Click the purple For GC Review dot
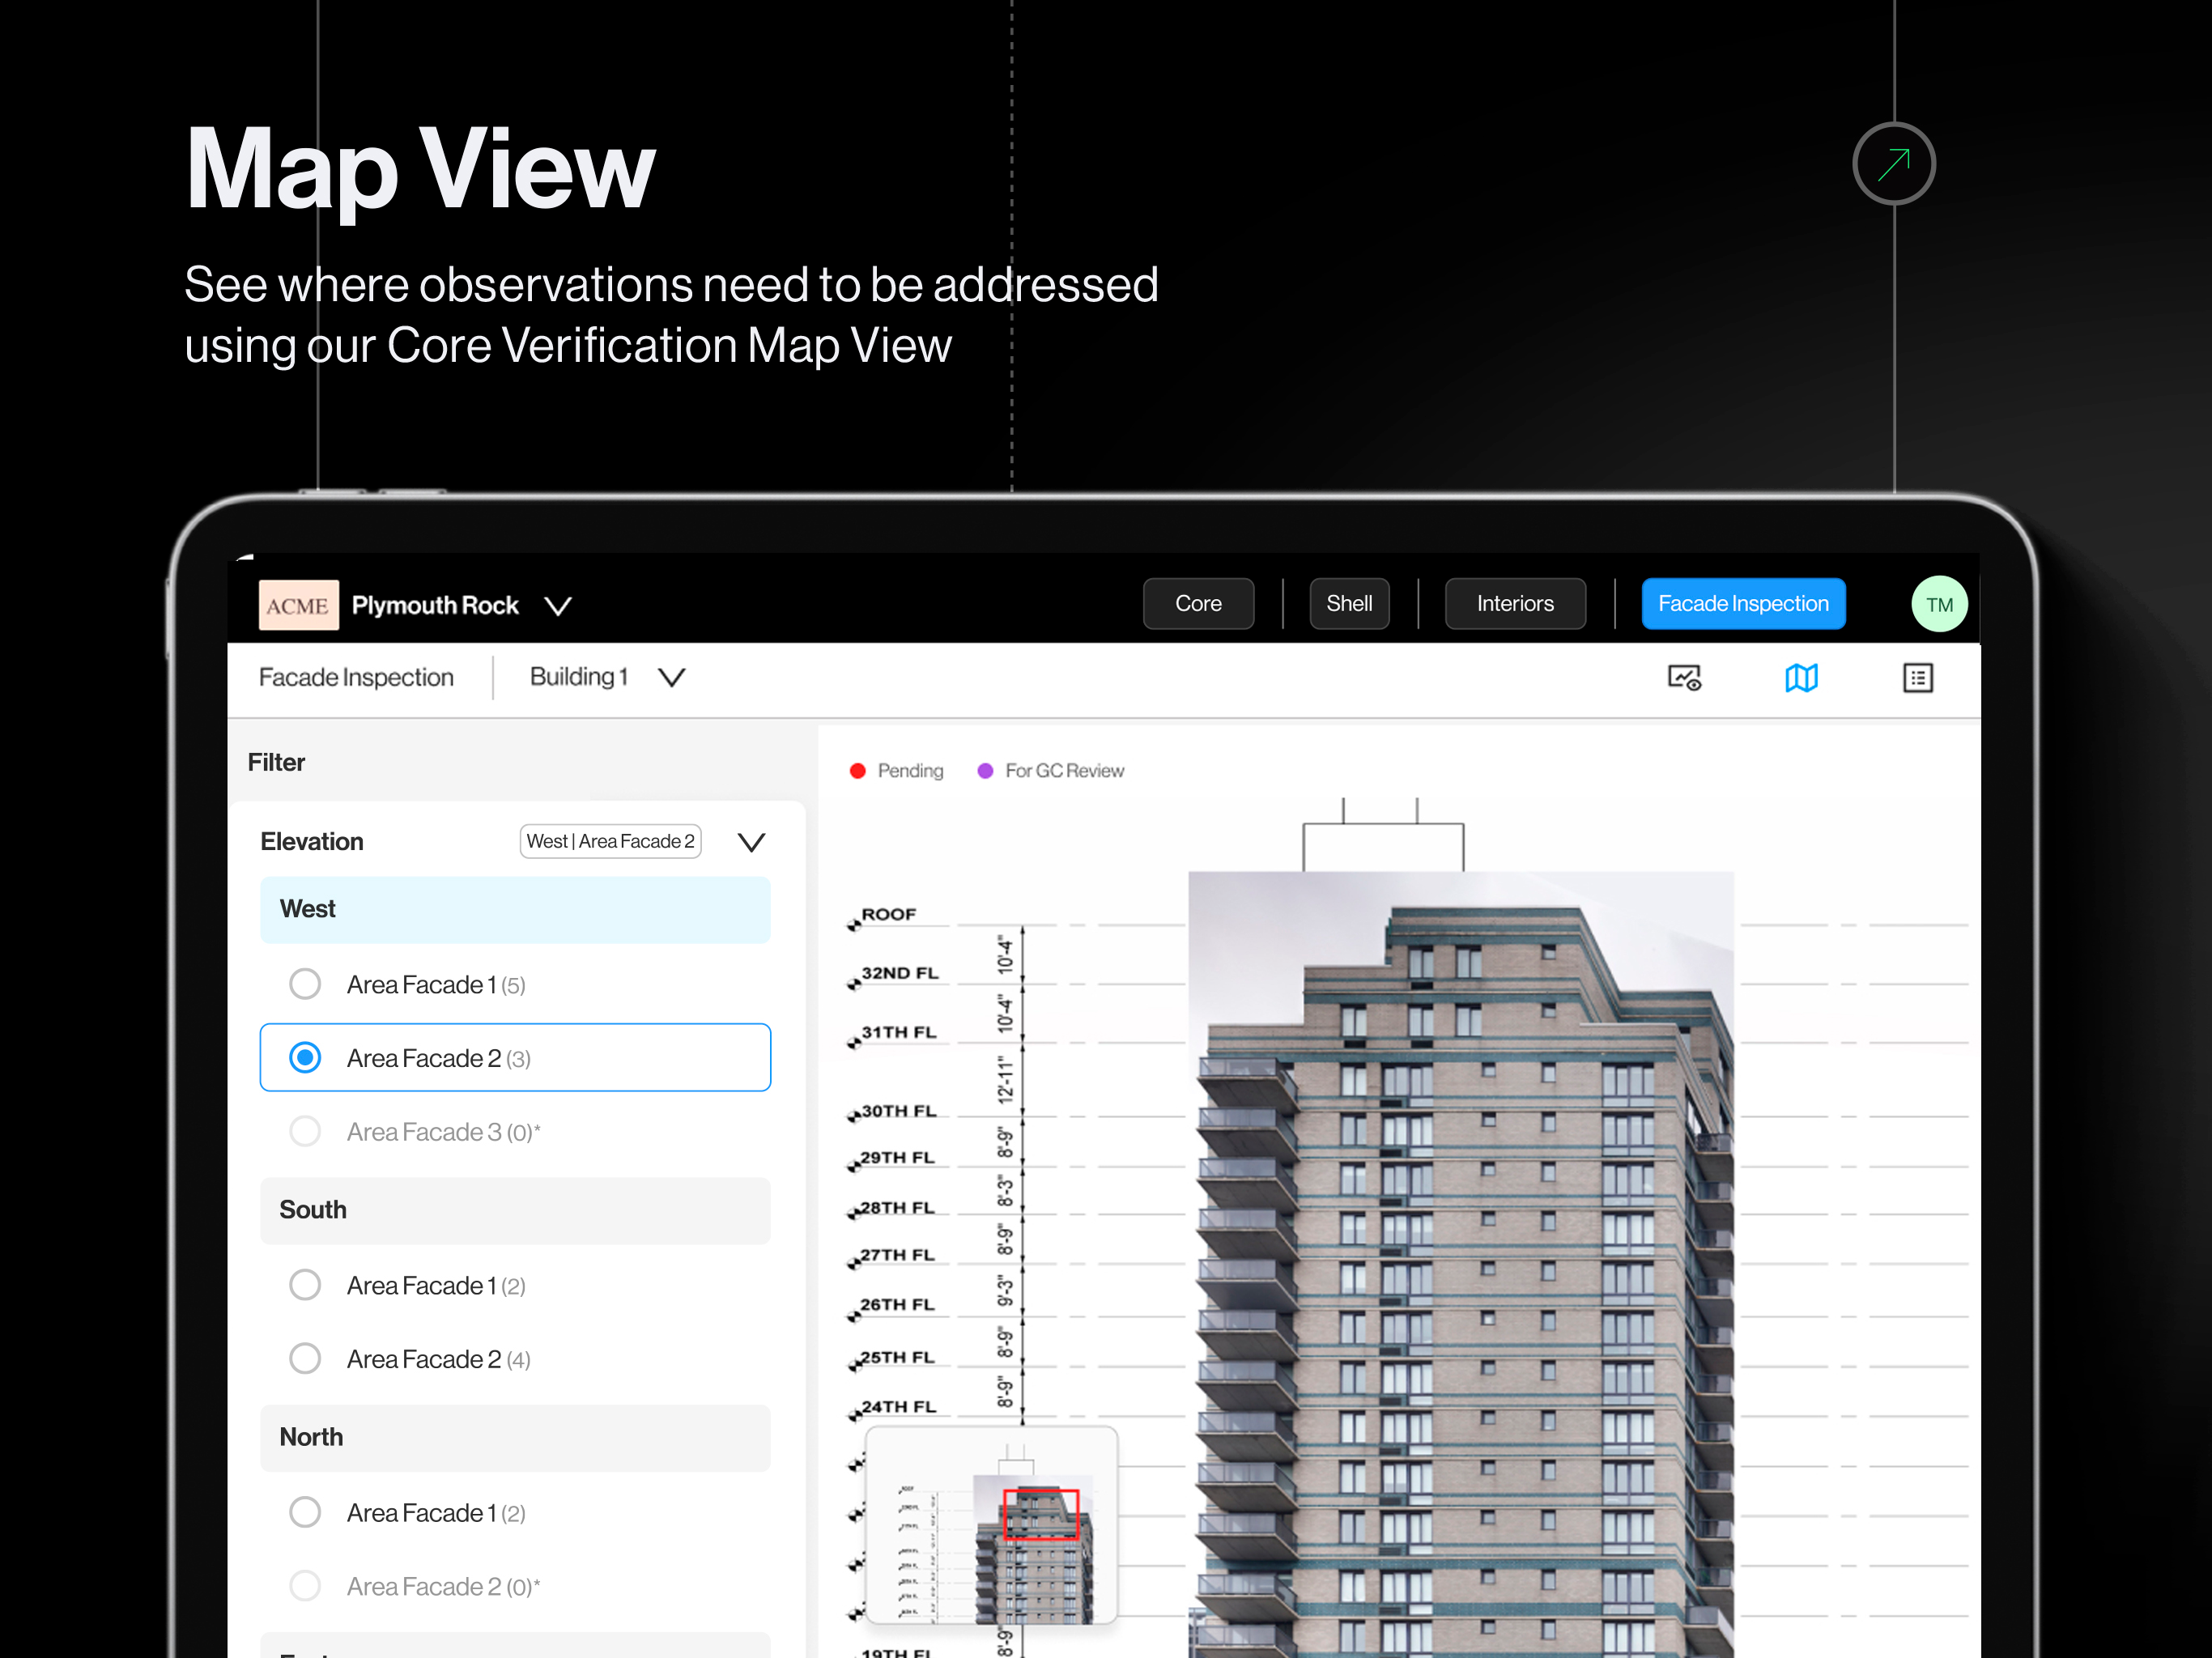 985,771
